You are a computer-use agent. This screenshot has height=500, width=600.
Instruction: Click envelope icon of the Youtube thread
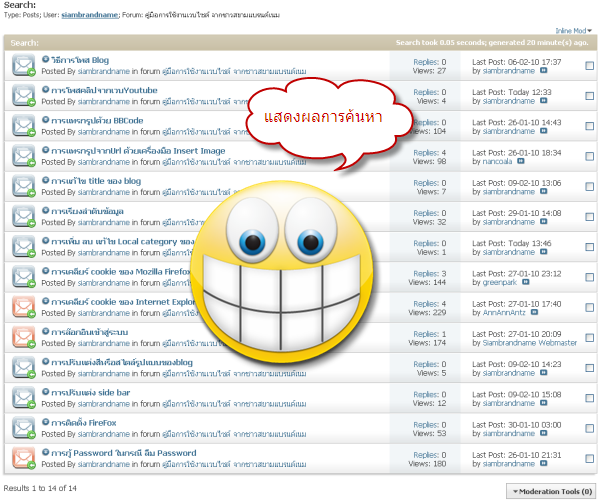click(24, 96)
